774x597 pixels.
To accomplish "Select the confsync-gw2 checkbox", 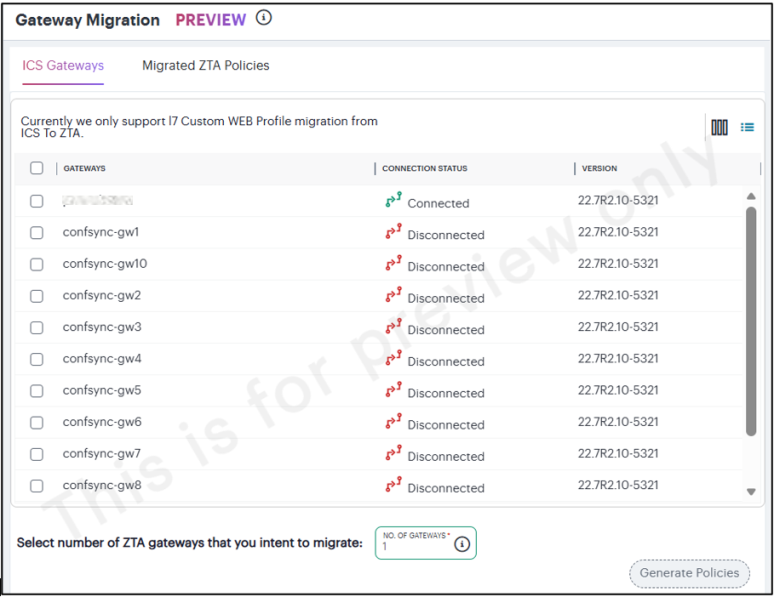I will click(x=37, y=296).
